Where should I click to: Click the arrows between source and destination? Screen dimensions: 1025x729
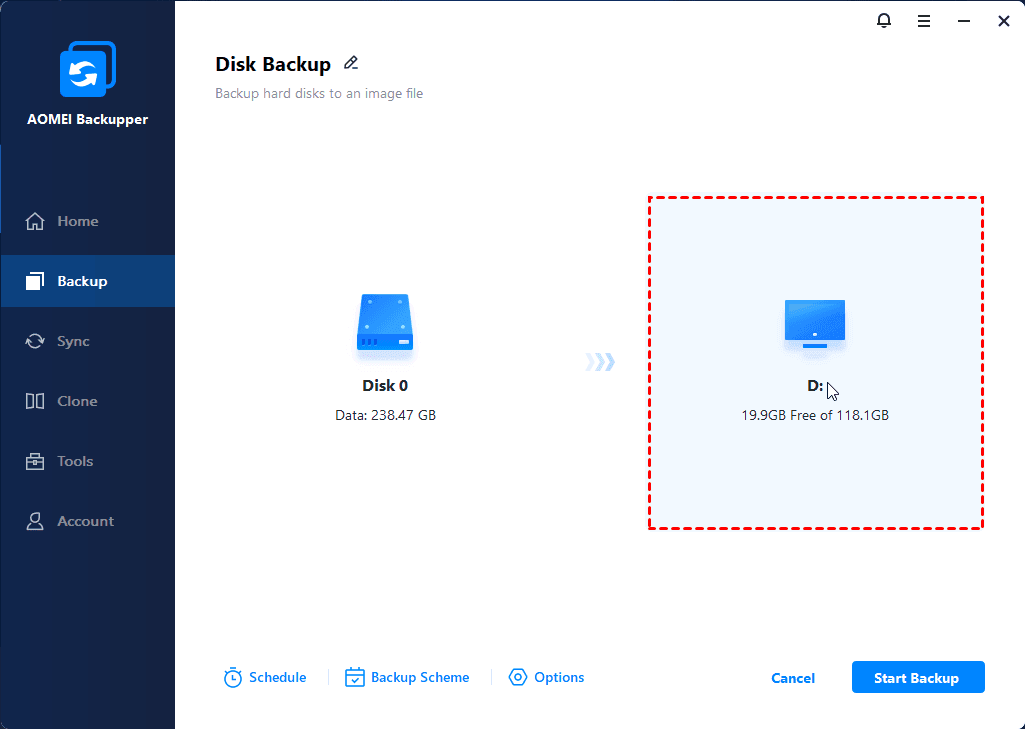(x=600, y=362)
